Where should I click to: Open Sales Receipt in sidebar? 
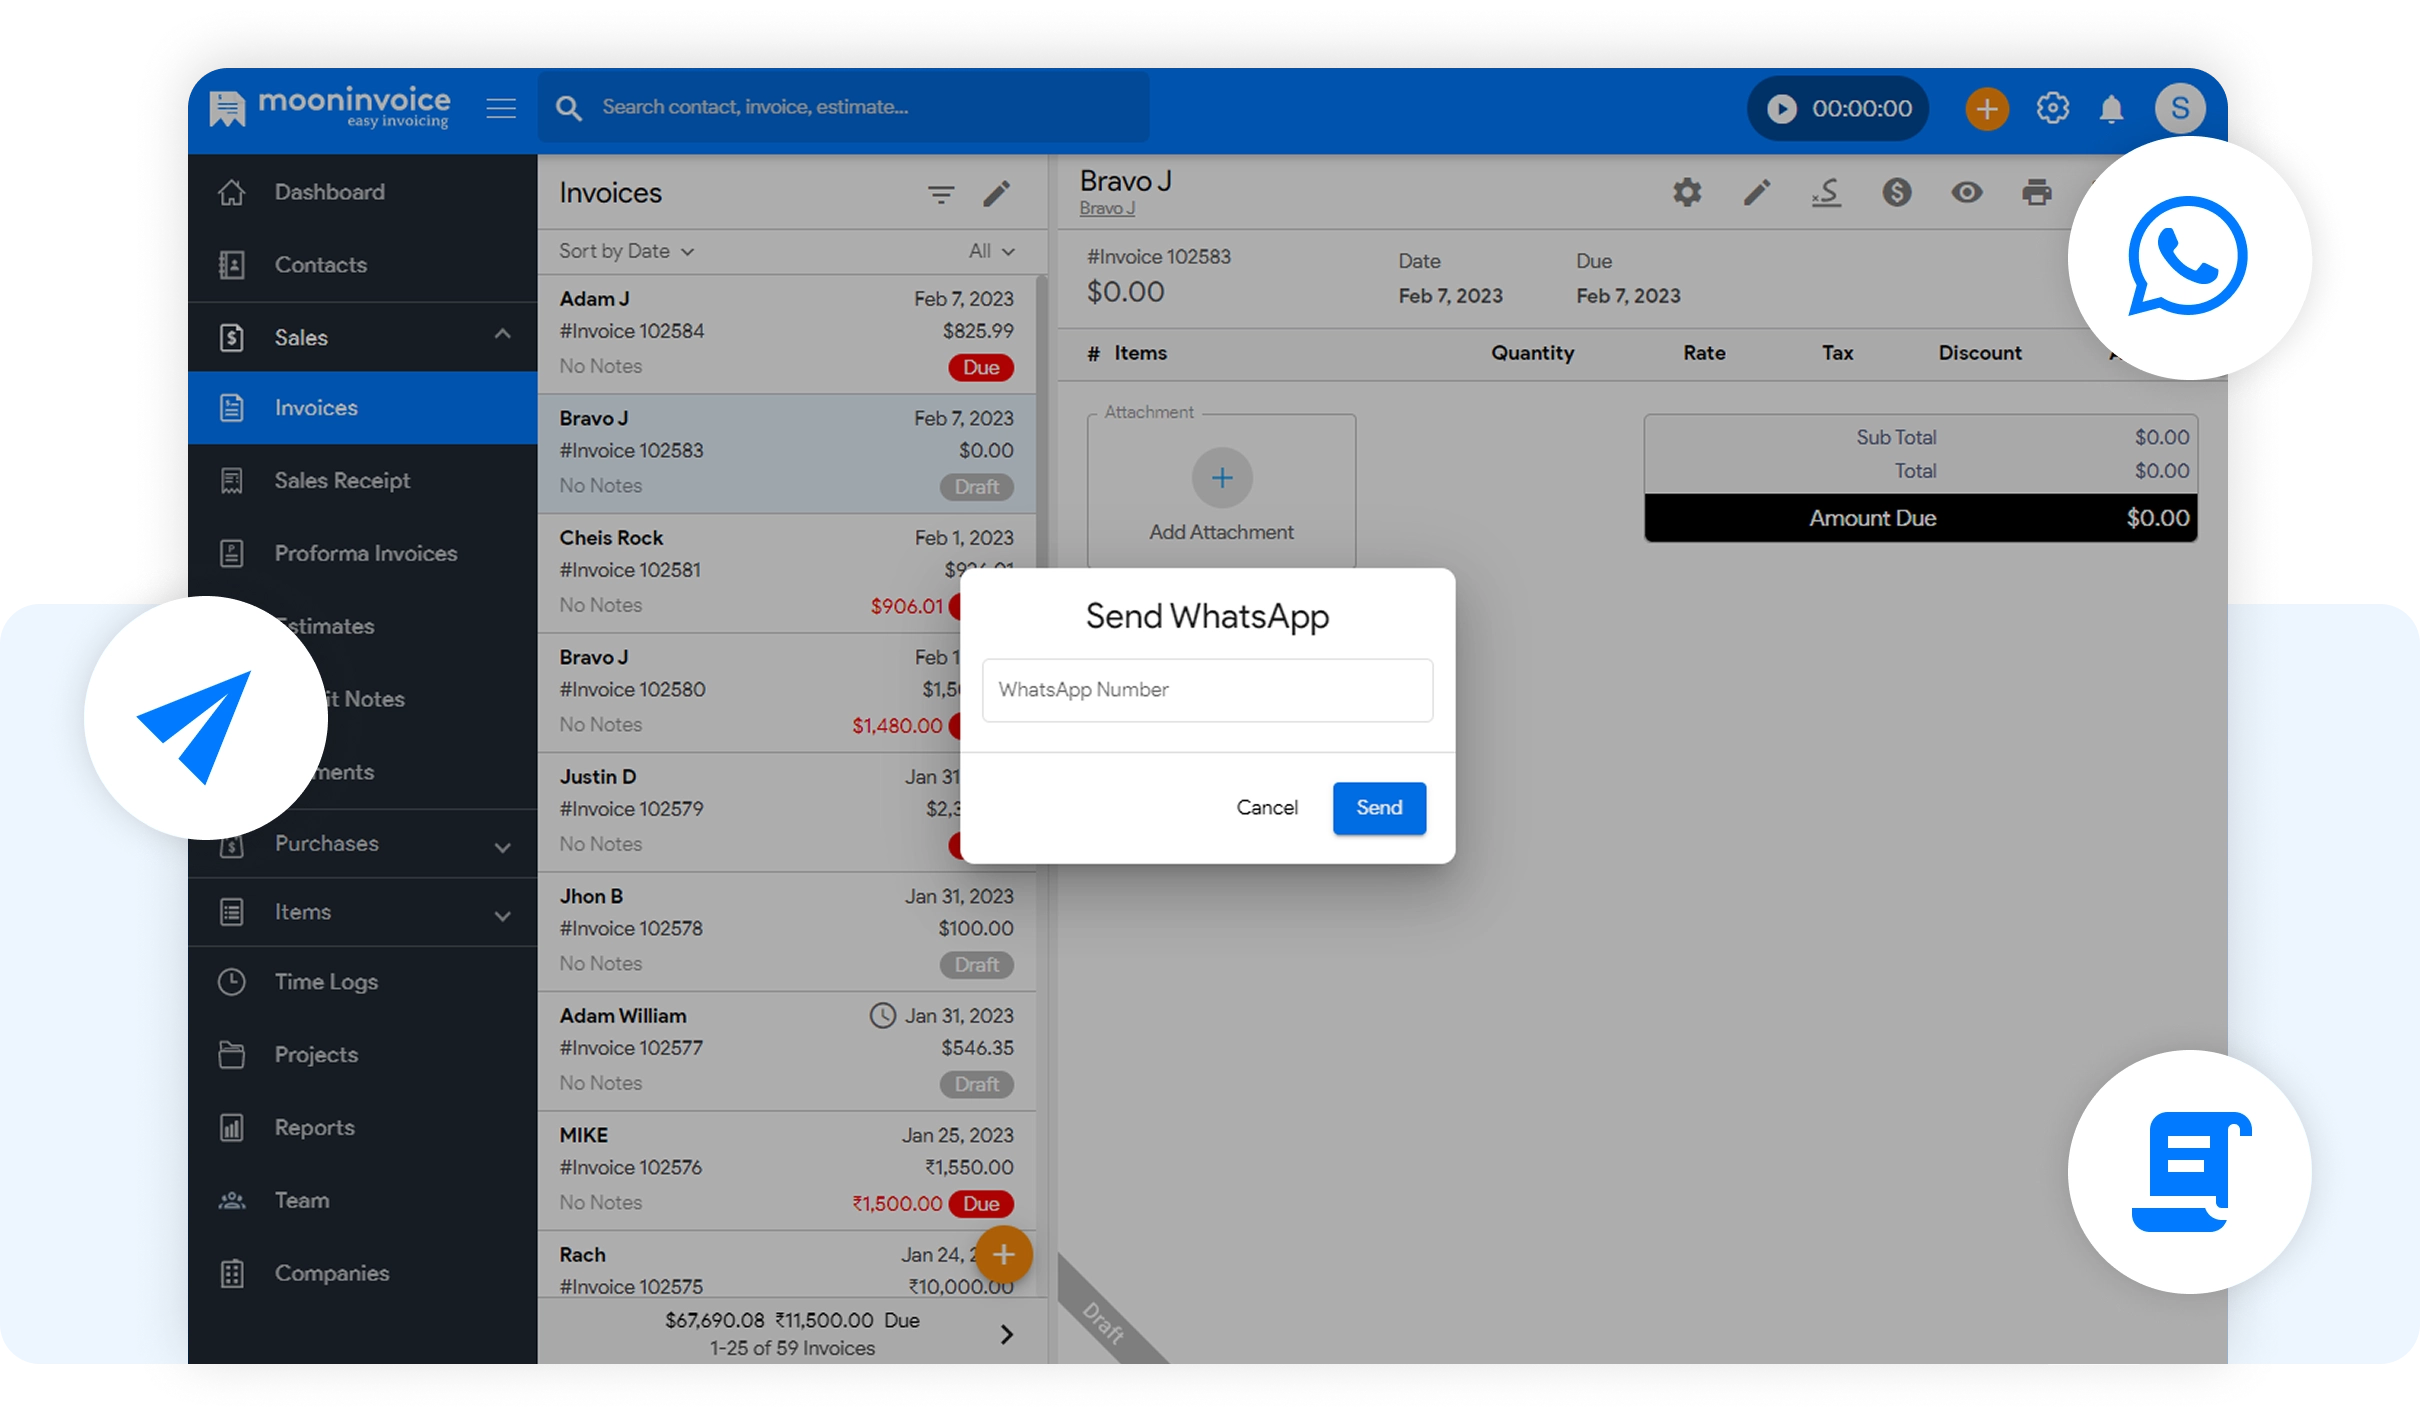pos(342,481)
